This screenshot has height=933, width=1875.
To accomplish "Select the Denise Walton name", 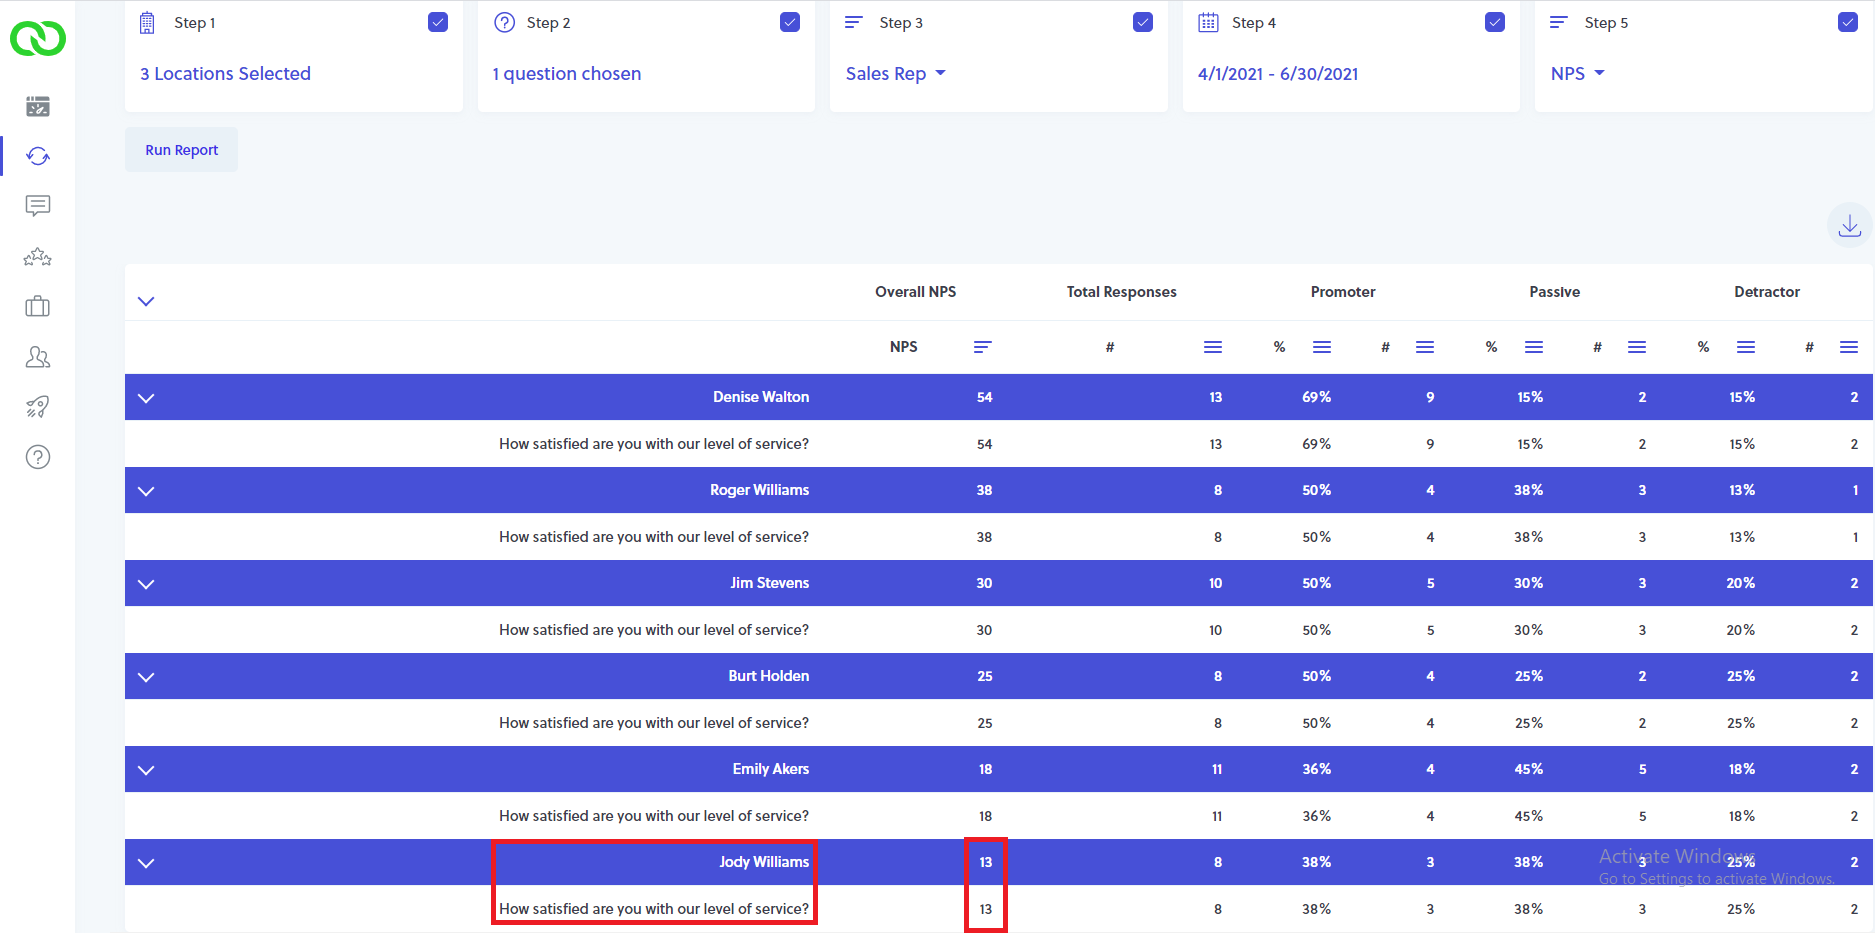I will [761, 397].
